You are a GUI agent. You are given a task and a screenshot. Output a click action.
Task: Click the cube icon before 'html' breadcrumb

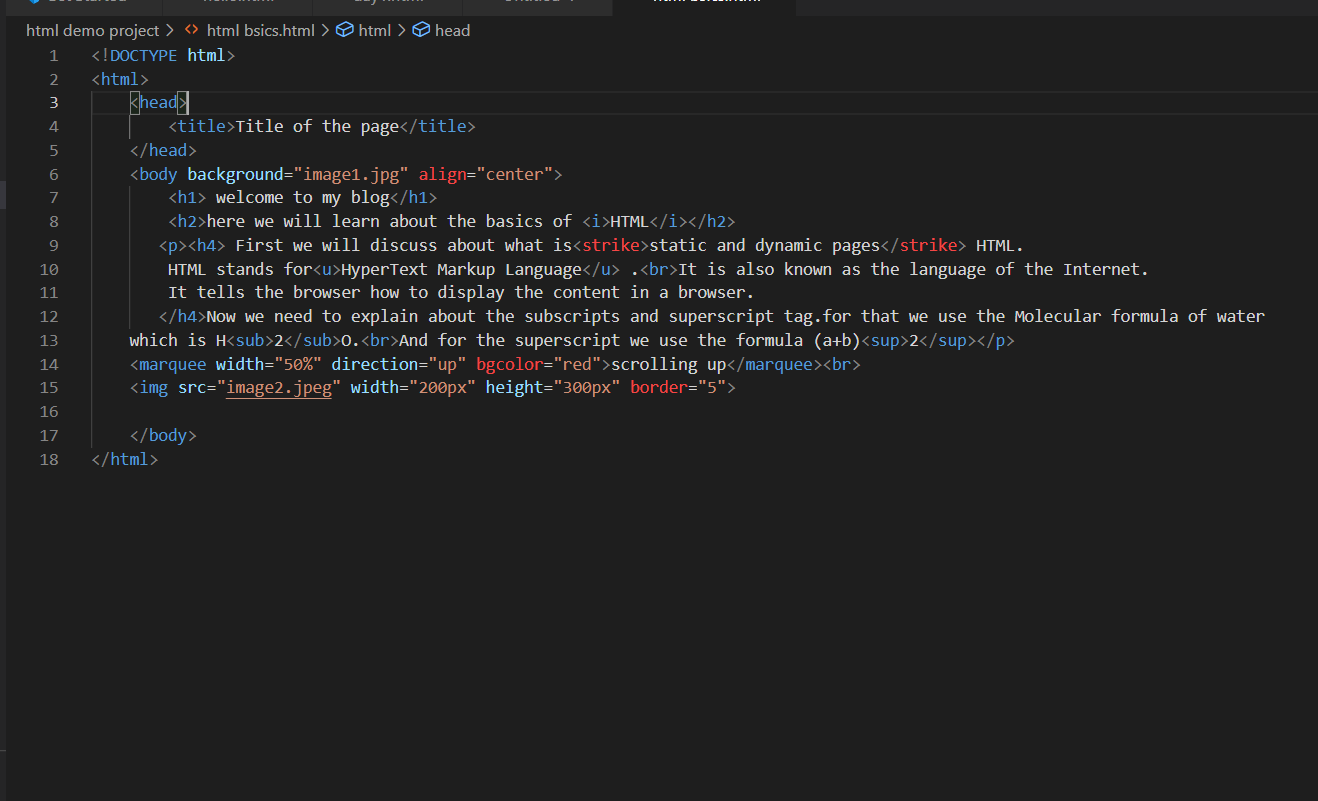(344, 30)
